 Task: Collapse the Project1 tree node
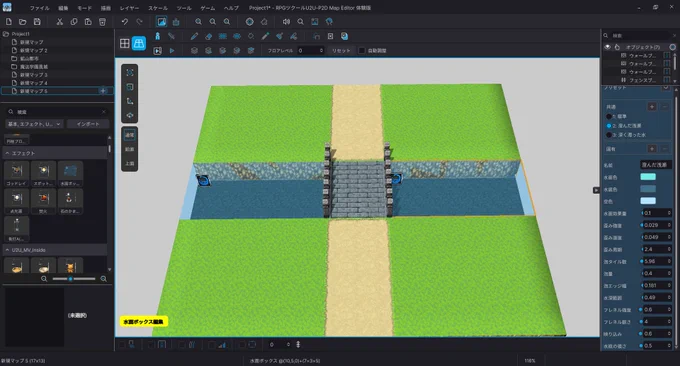[6, 34]
